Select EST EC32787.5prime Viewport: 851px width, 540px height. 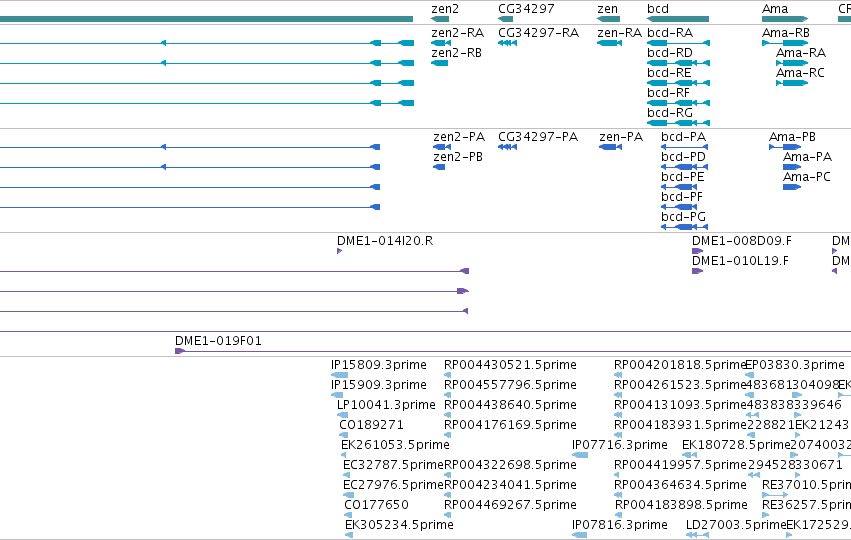(x=393, y=466)
